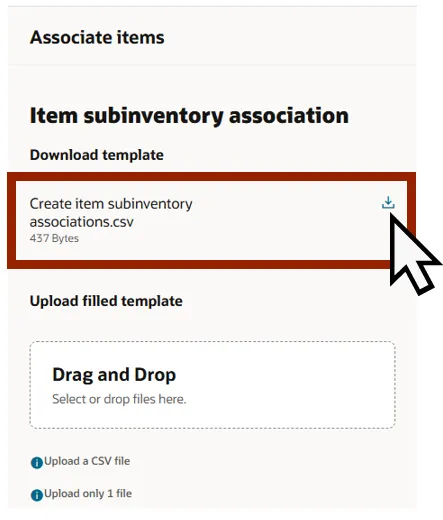Image resolution: width=443 pixels, height=520 pixels.
Task: Click the word associations.csv in the file name
Action: (82, 222)
